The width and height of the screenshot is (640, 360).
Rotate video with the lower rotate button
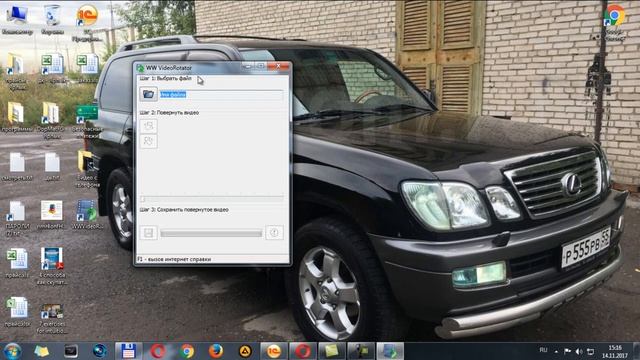(148, 141)
